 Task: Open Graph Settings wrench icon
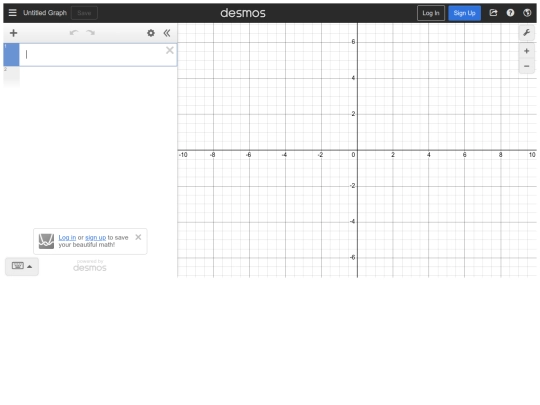527,33
